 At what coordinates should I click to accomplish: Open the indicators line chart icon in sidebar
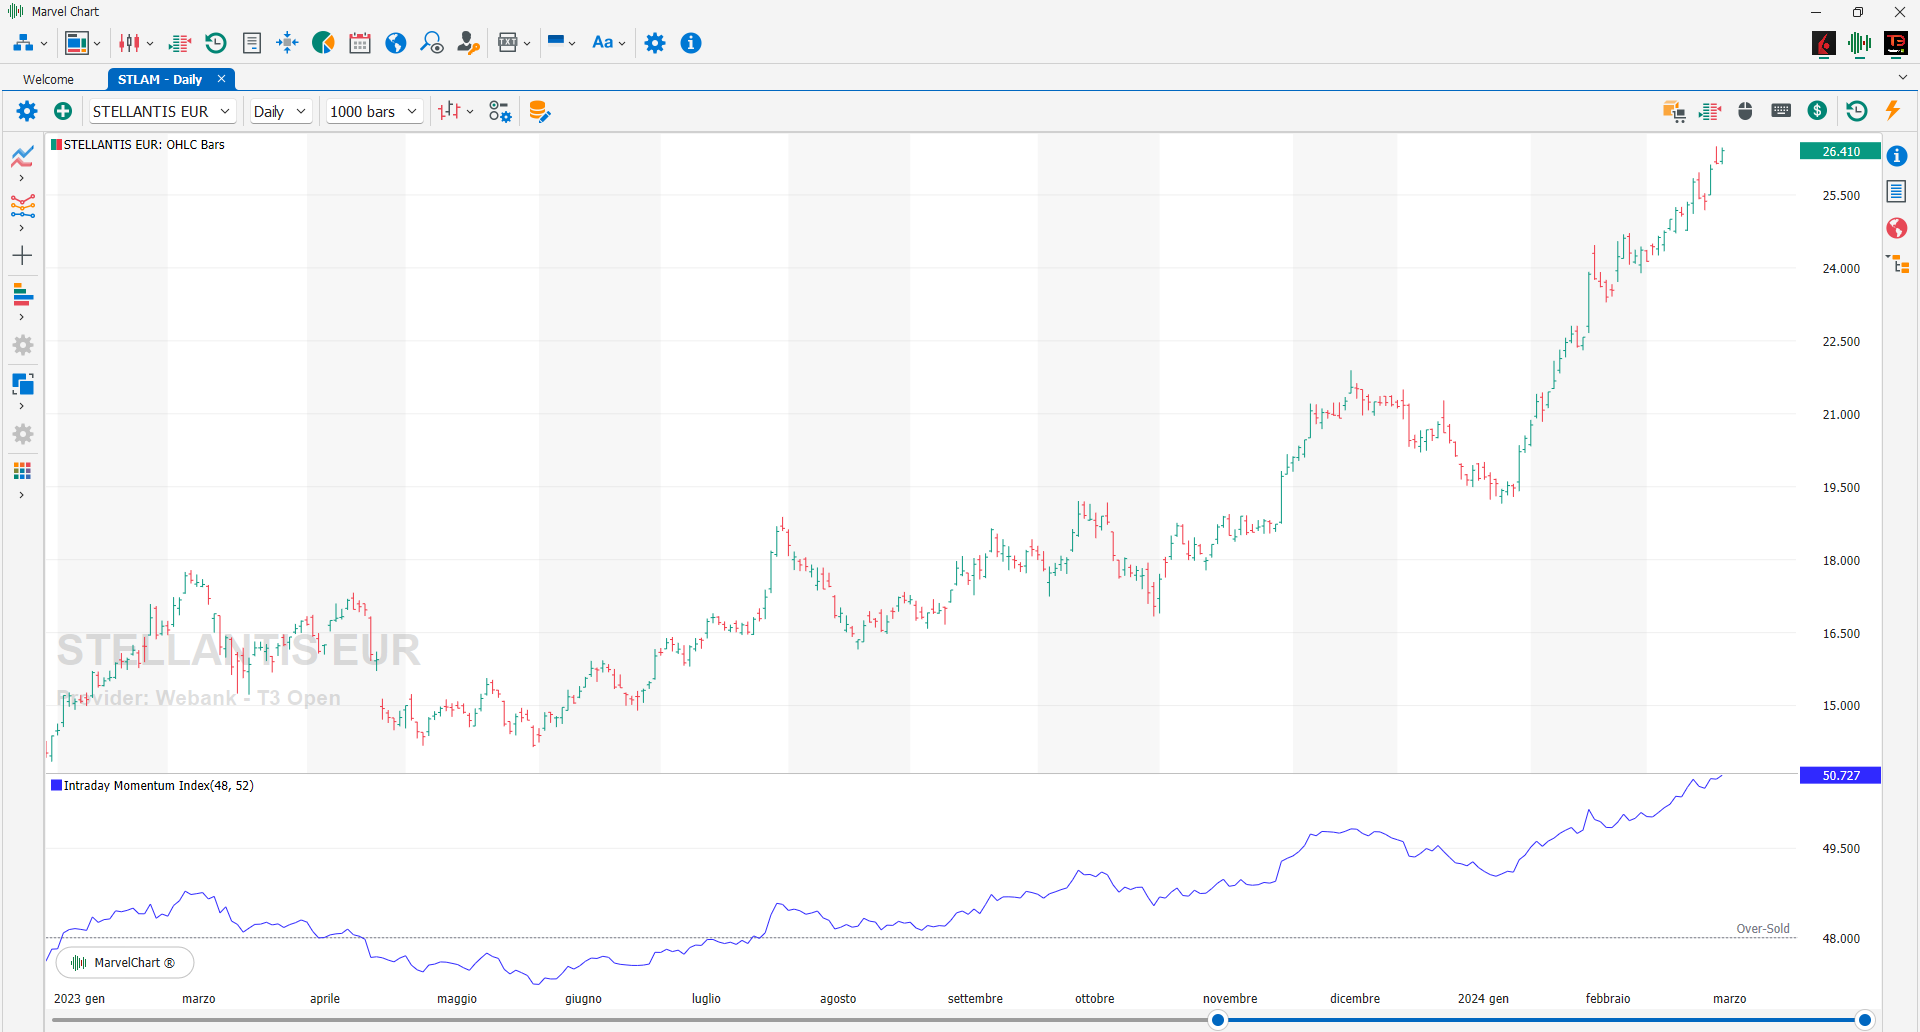(x=22, y=156)
